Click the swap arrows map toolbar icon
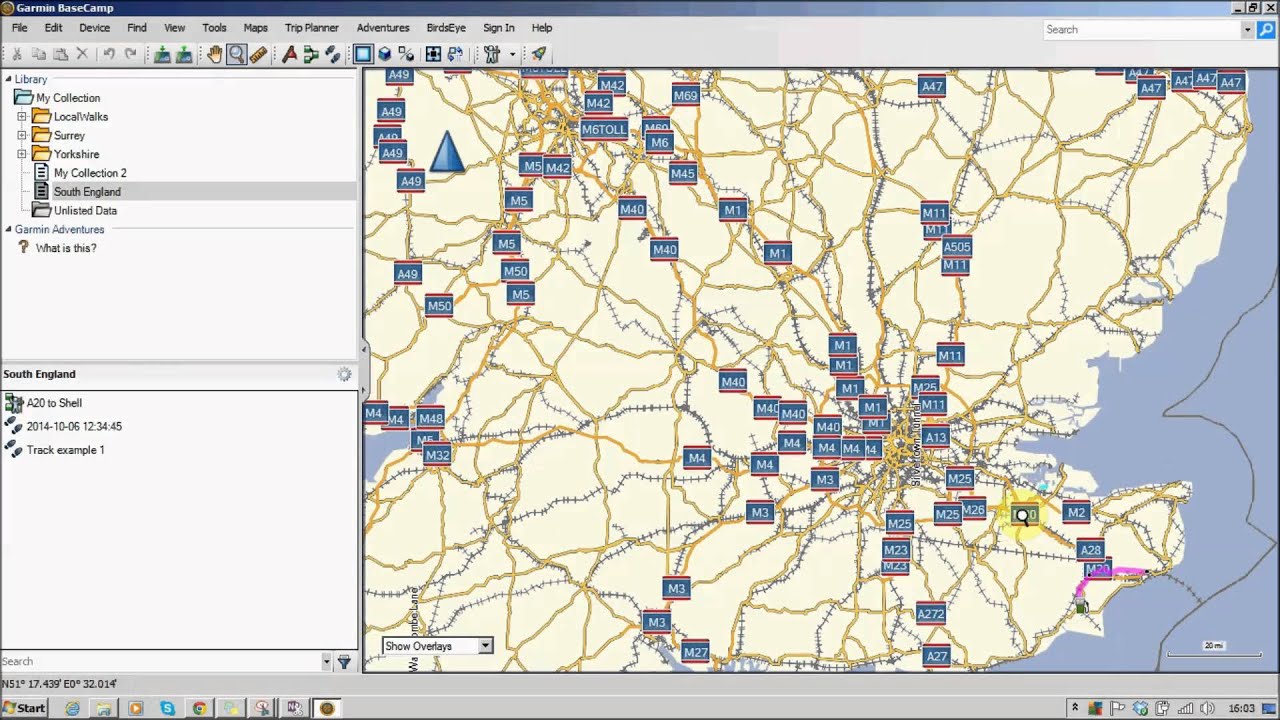The image size is (1280, 720). pyautogui.click(x=456, y=55)
